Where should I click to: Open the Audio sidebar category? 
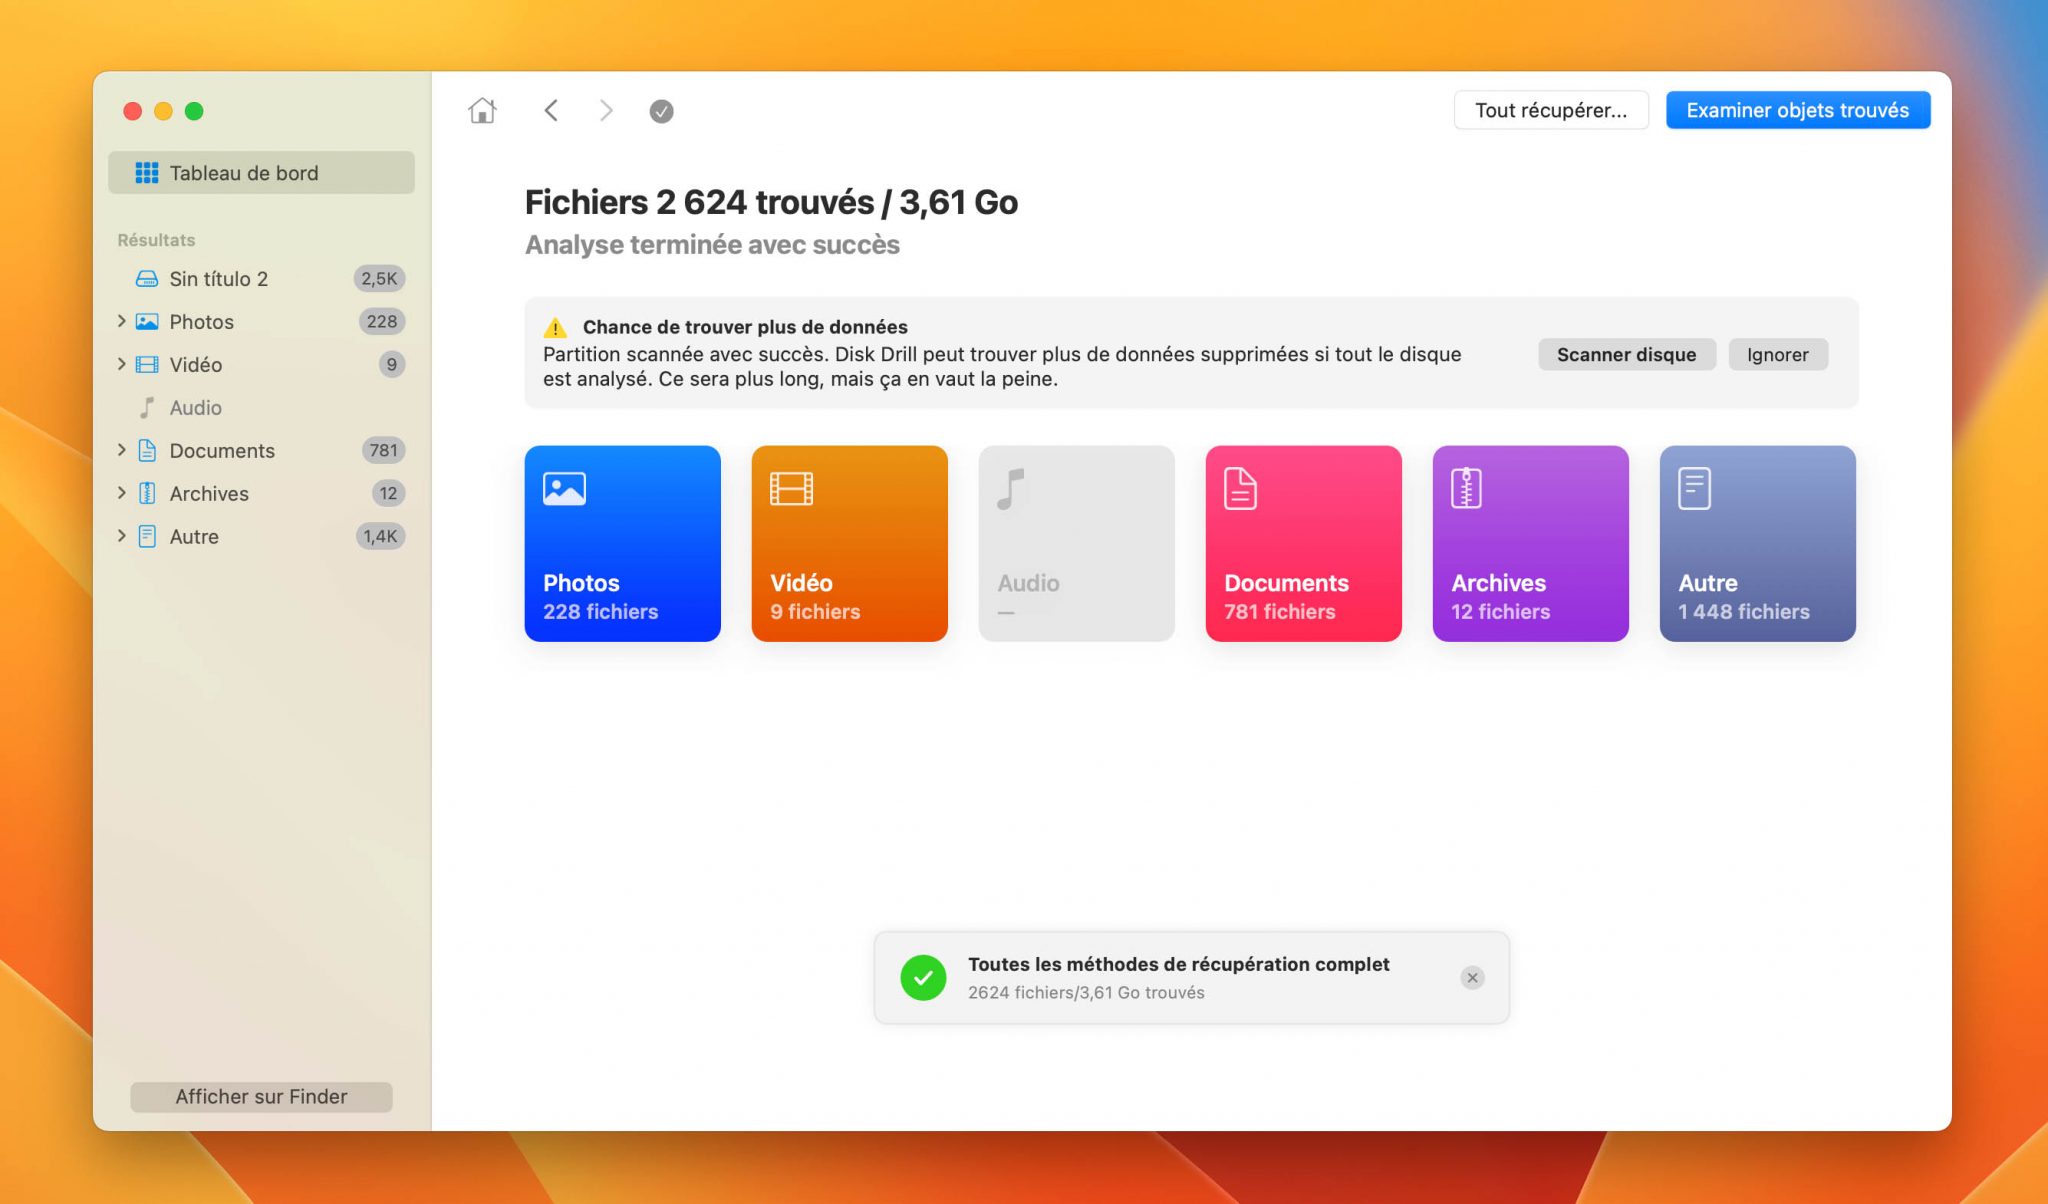[x=195, y=408]
